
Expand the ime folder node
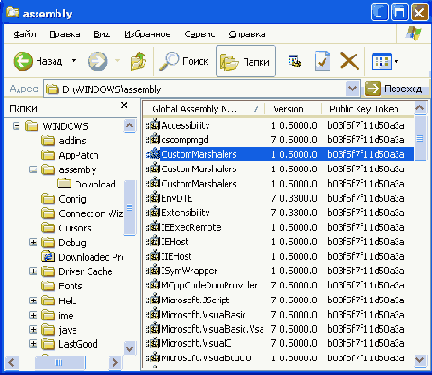coord(33,315)
